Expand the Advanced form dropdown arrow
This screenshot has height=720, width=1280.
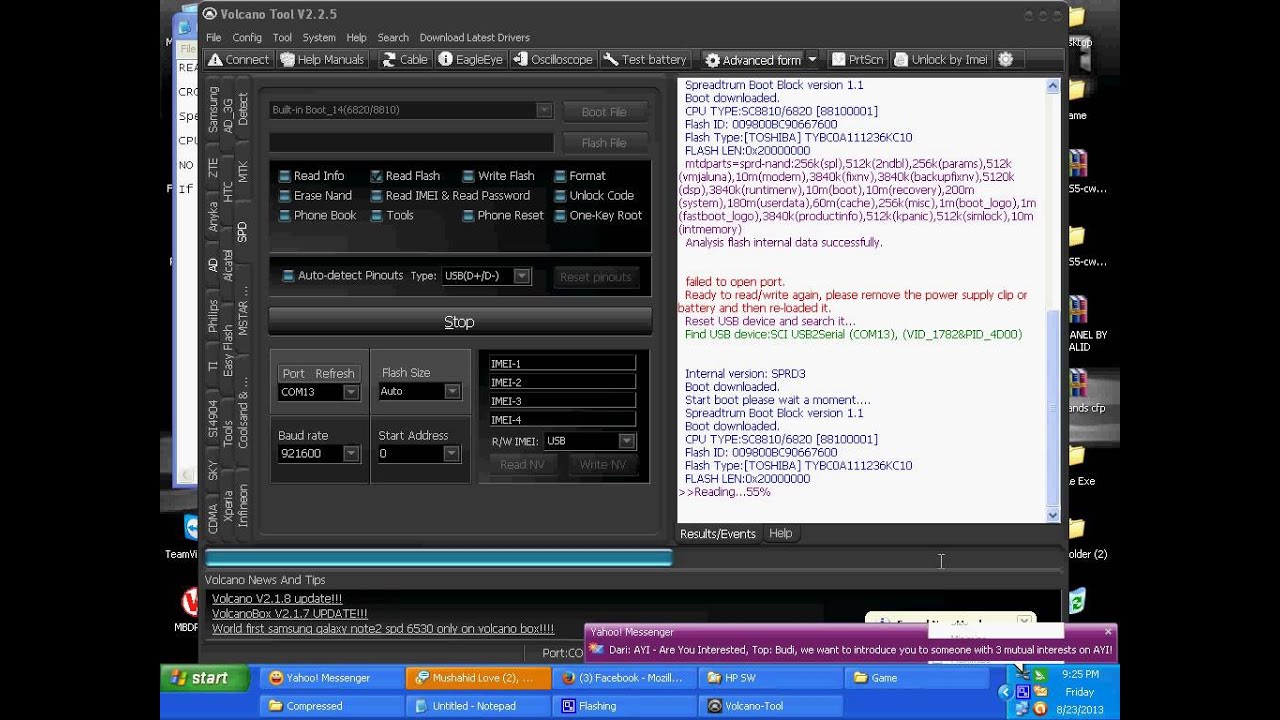point(812,60)
